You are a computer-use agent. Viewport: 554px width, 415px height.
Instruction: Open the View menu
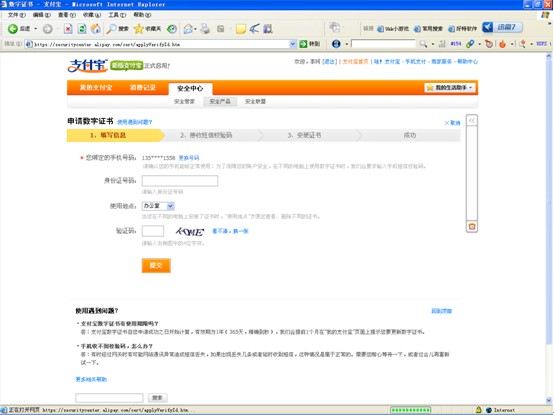(x=67, y=15)
